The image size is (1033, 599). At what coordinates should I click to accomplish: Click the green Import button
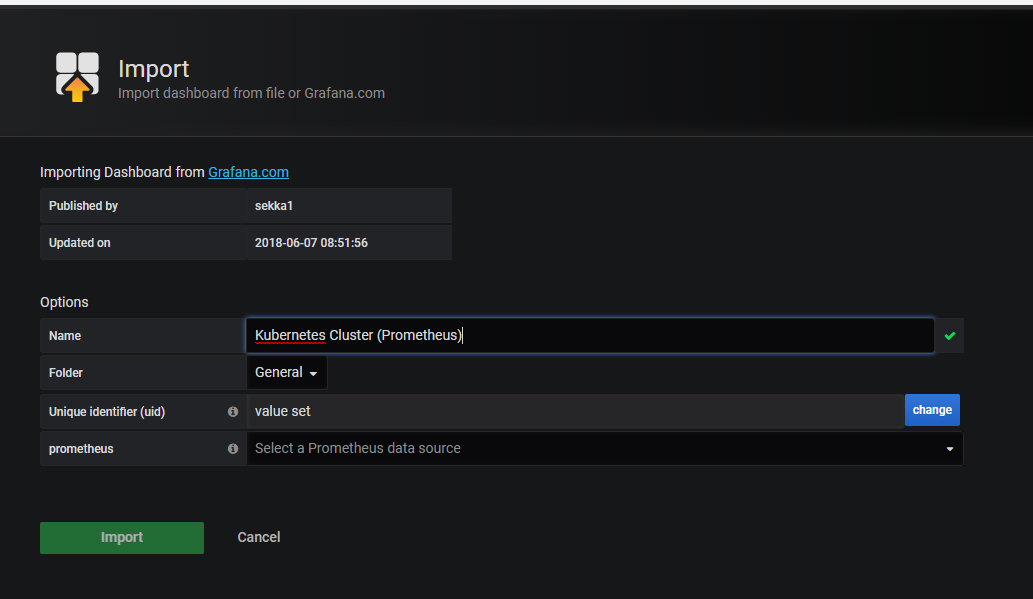(x=122, y=538)
